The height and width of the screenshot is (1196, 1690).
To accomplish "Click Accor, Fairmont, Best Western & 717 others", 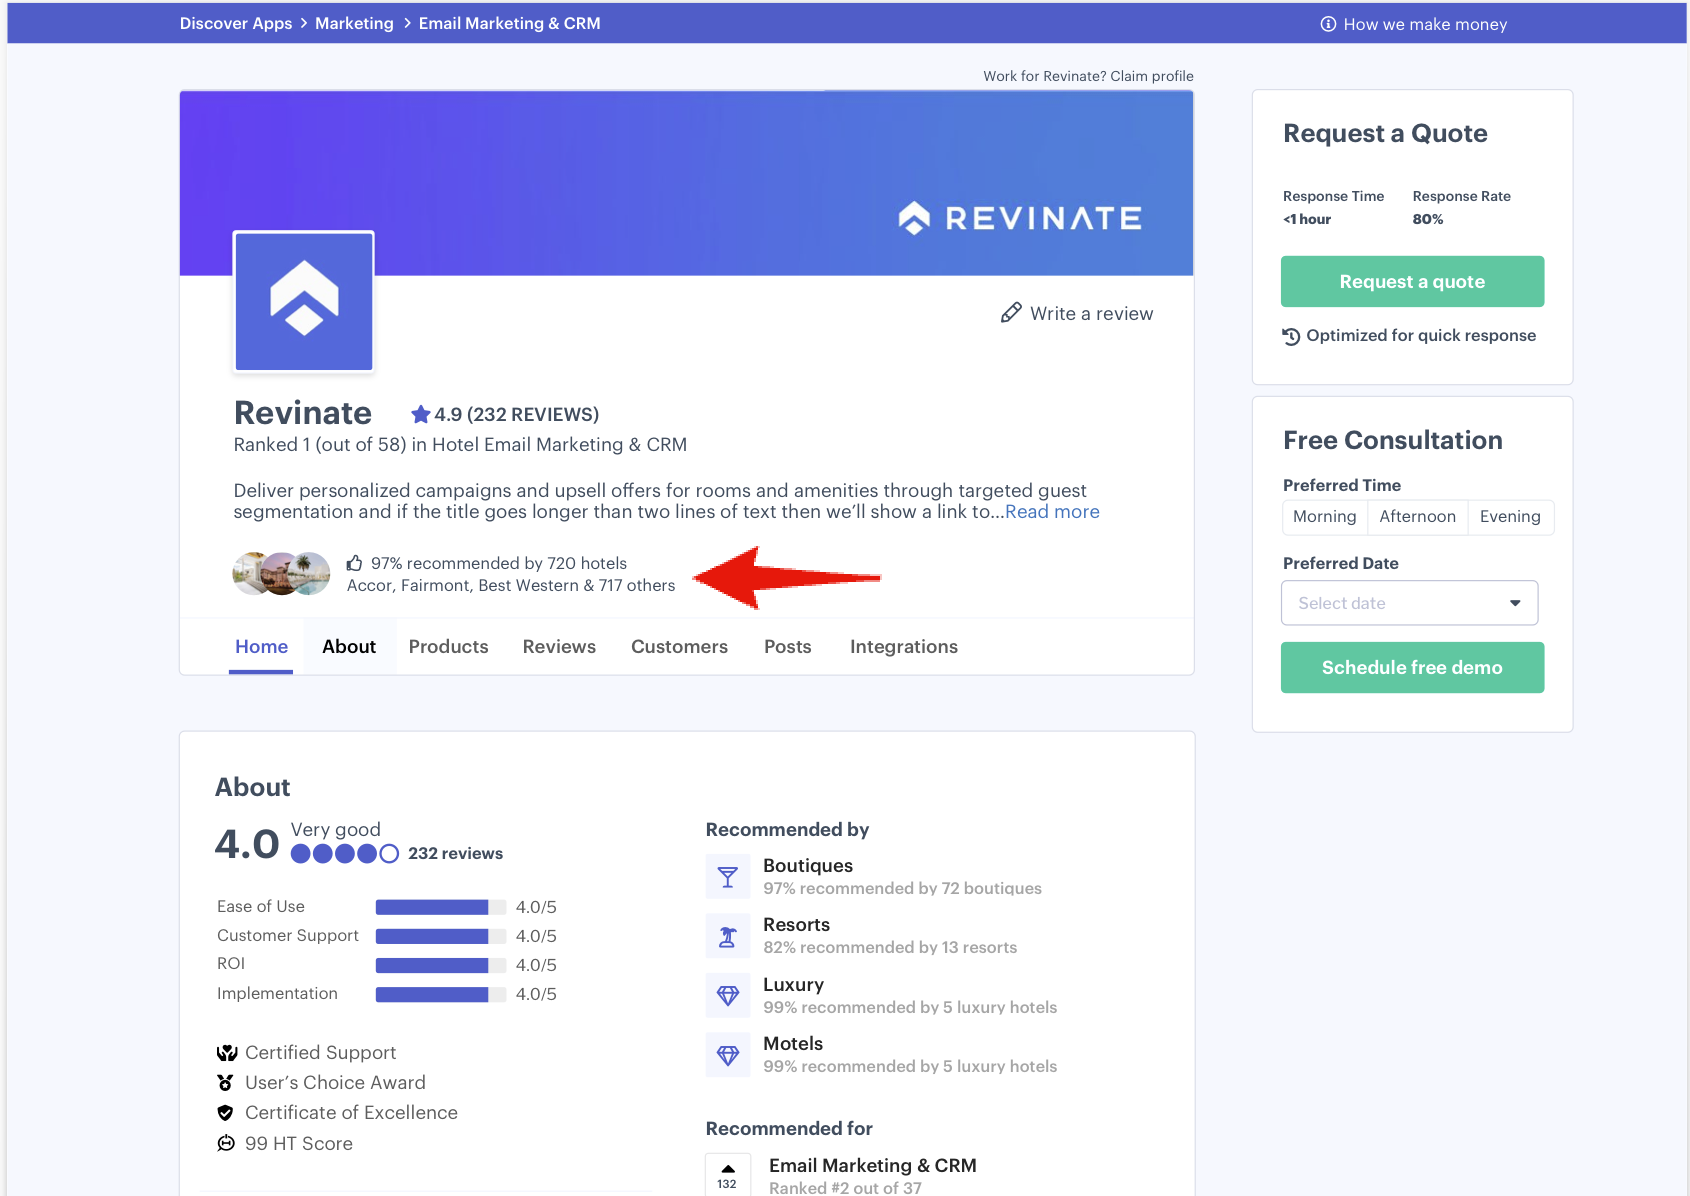I will point(511,585).
